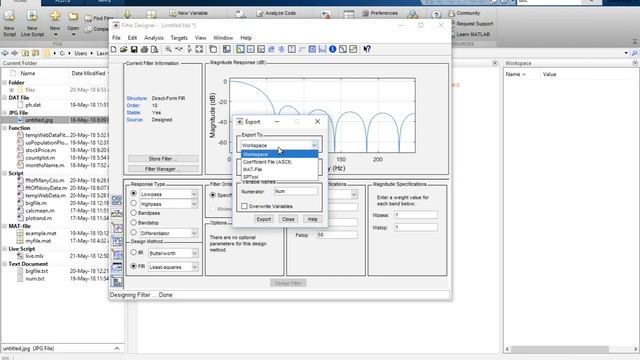Open Filter Designer File menu
This screenshot has width=640, height=360.
pos(116,38)
